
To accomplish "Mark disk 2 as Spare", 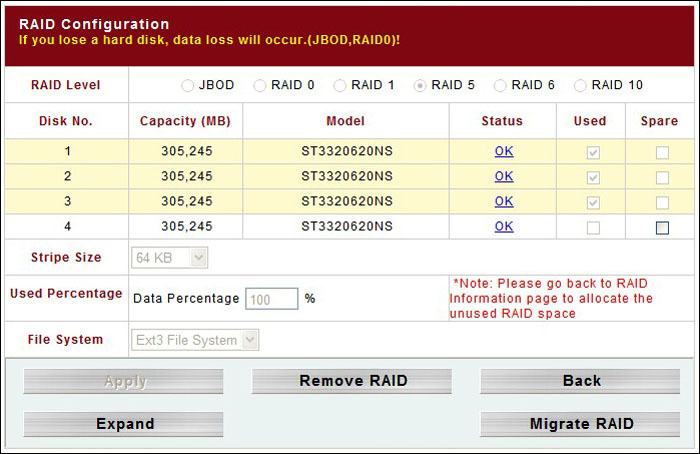I will coord(662,178).
